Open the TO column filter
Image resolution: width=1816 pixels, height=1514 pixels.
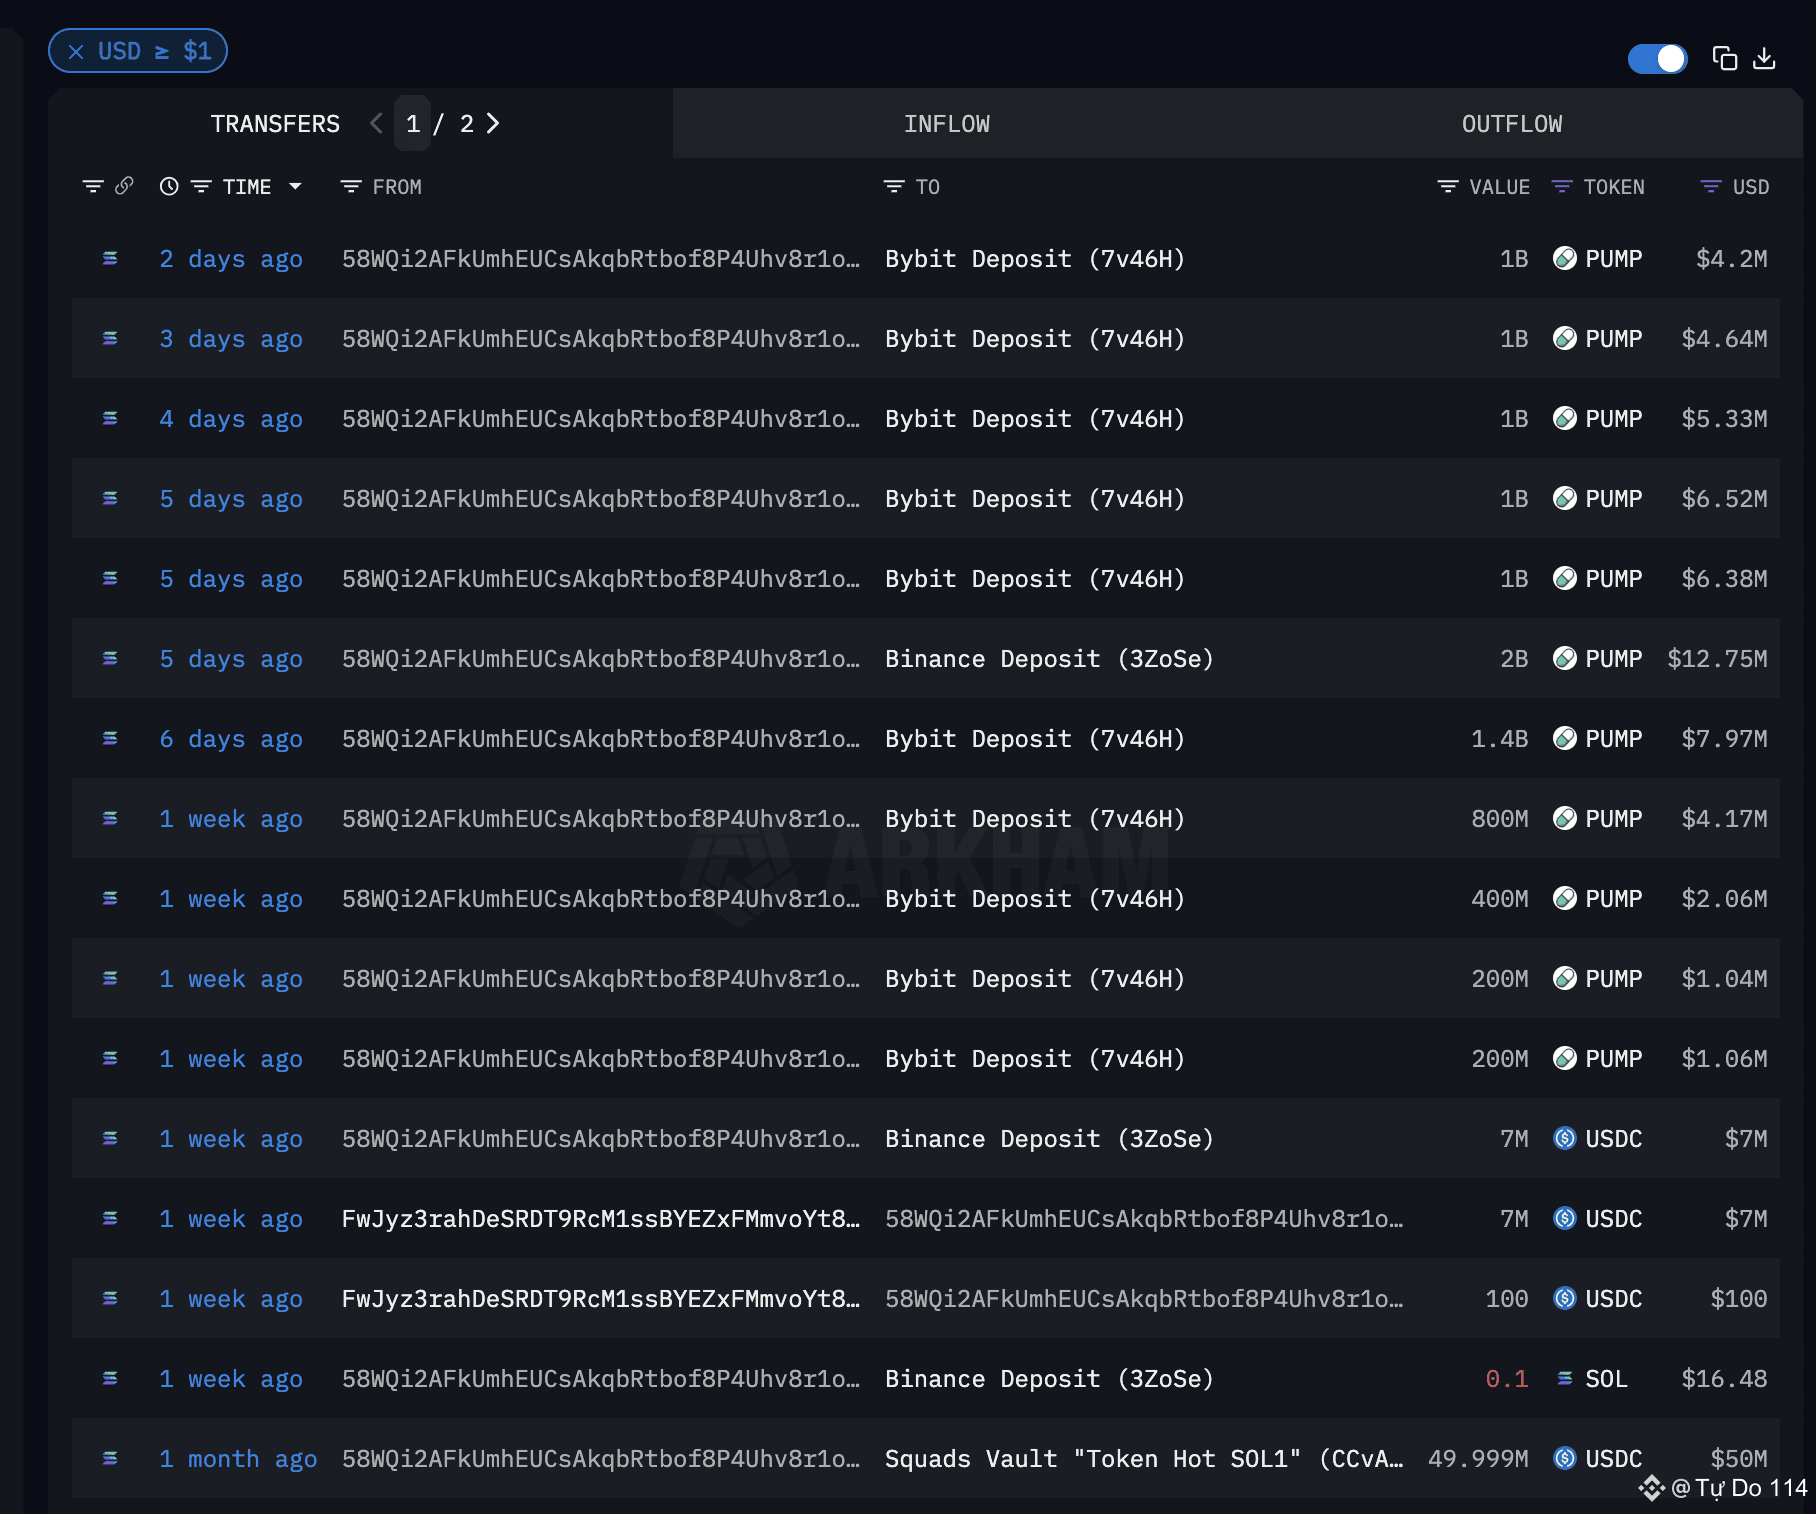(x=894, y=187)
